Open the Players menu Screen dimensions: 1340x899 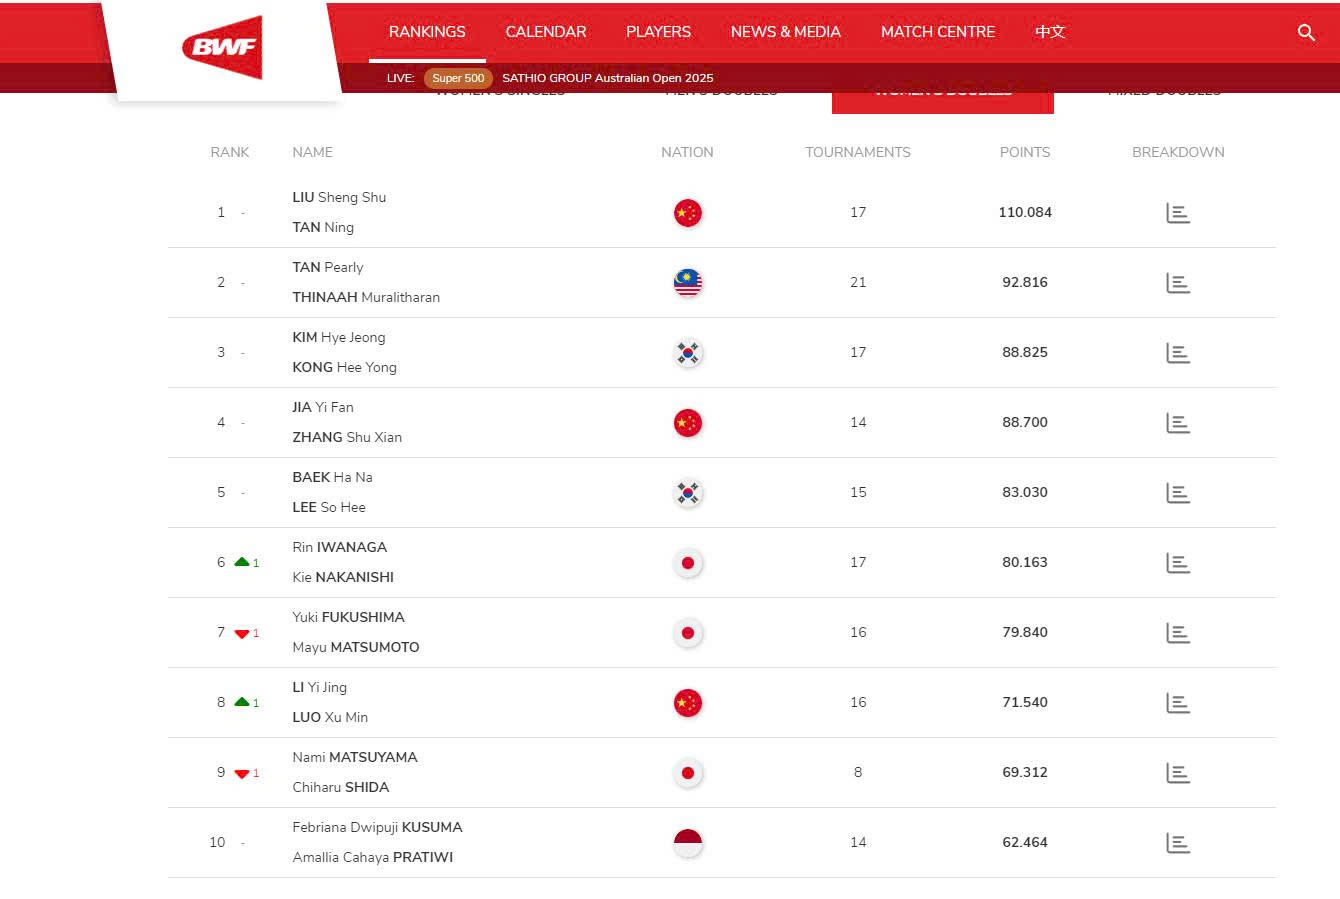pos(658,32)
